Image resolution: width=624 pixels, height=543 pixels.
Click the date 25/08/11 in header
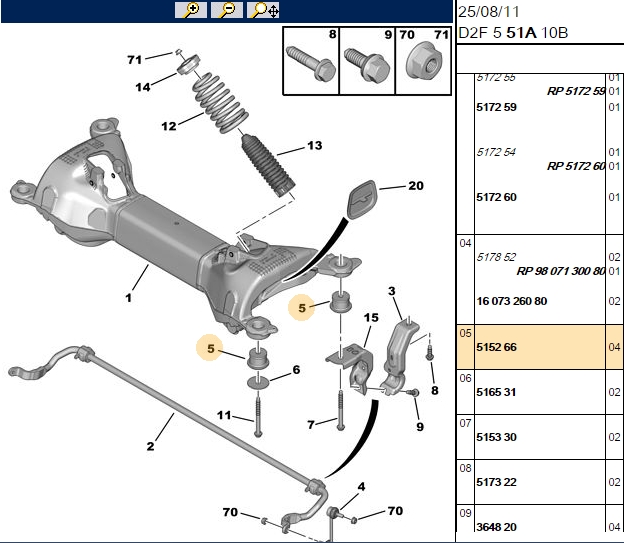point(489,12)
